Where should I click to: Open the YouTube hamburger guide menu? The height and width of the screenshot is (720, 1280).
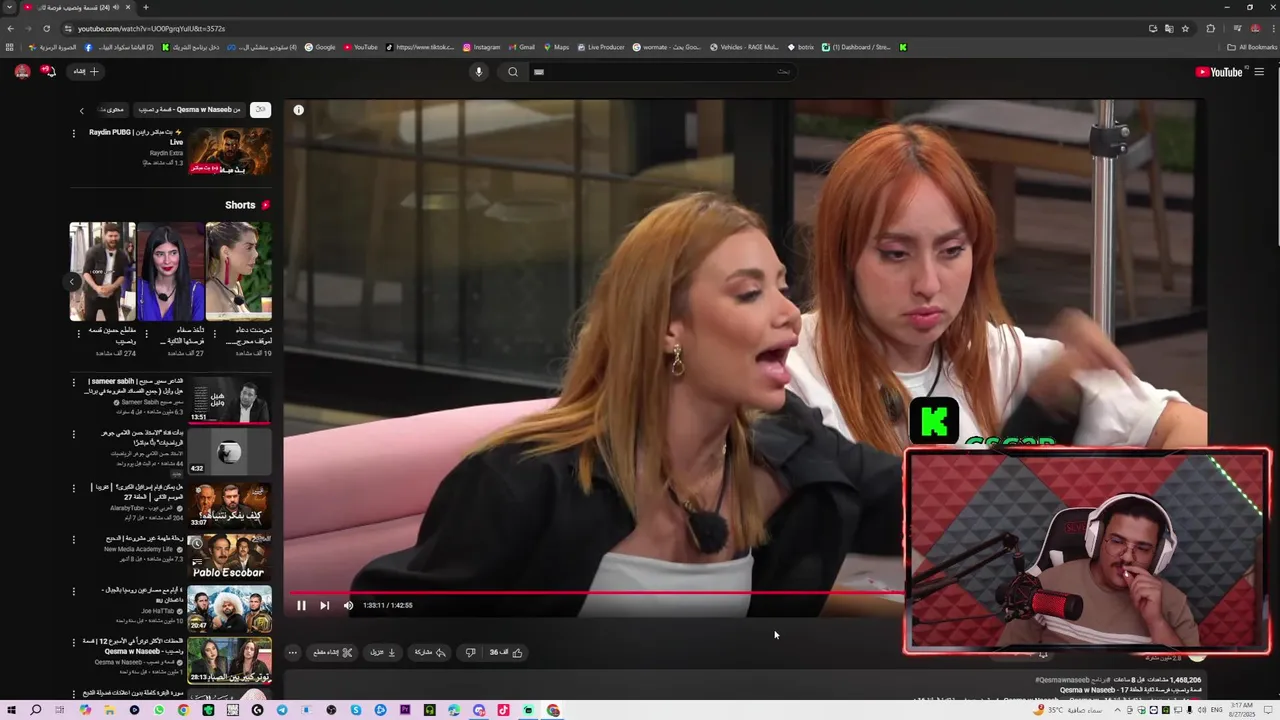(1259, 71)
